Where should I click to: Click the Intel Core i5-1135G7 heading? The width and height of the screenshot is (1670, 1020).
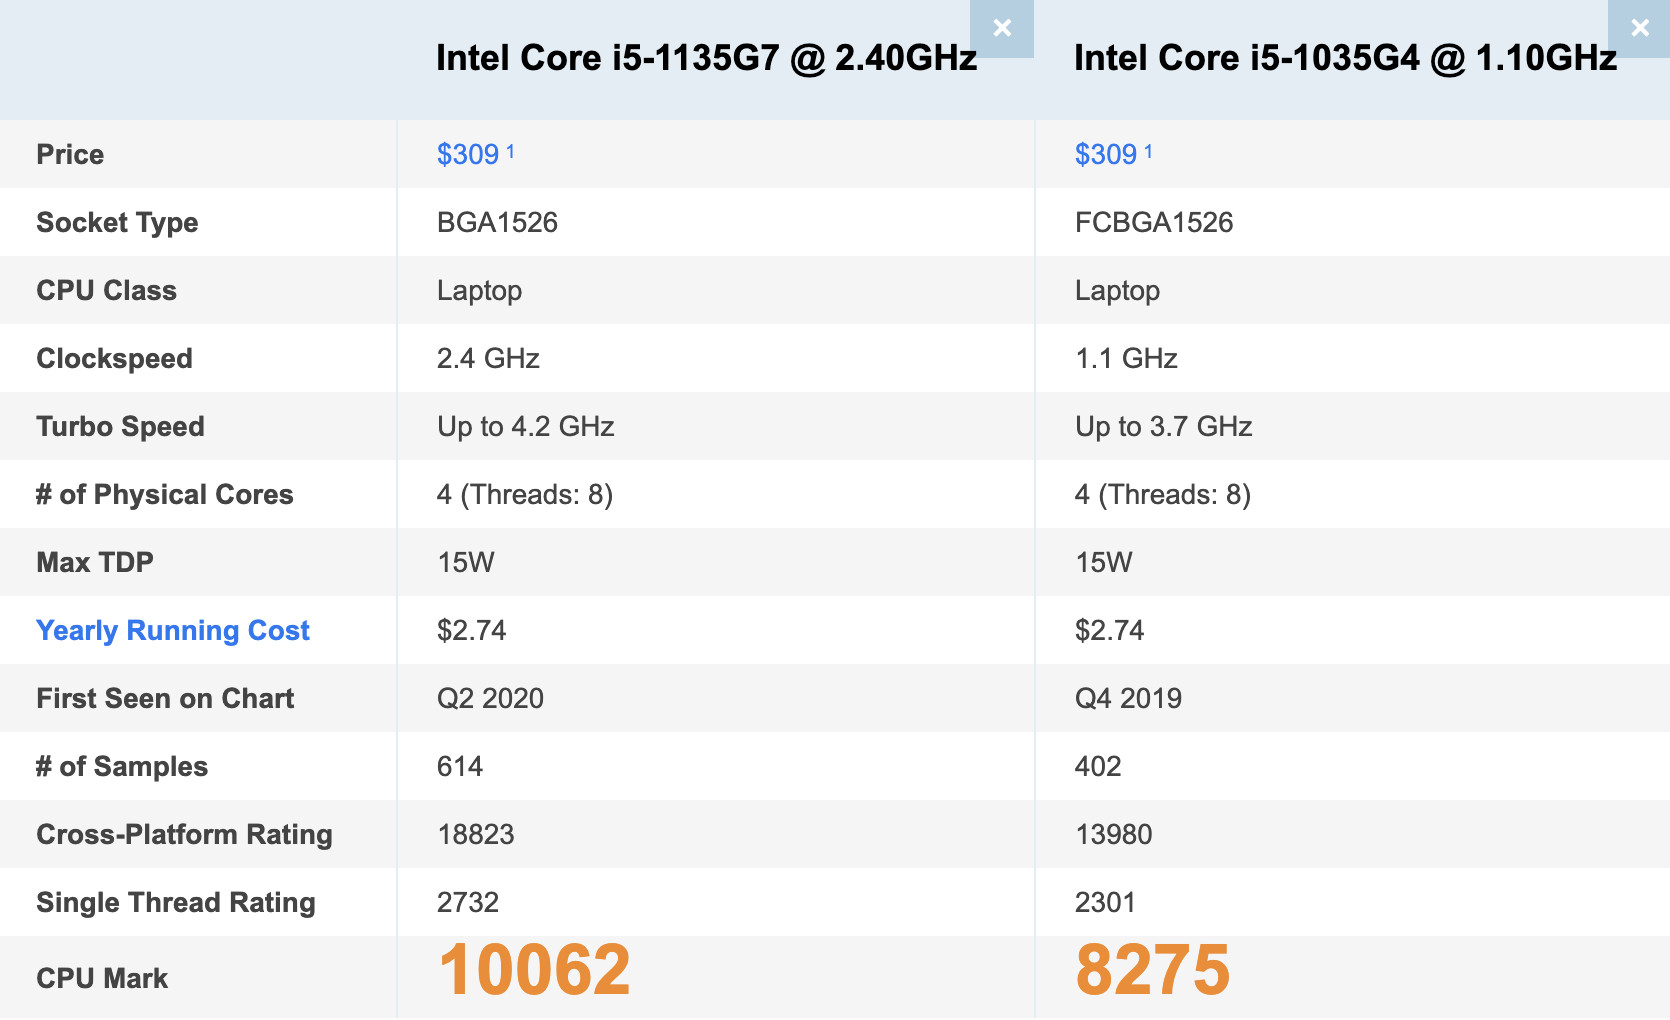[x=706, y=58]
